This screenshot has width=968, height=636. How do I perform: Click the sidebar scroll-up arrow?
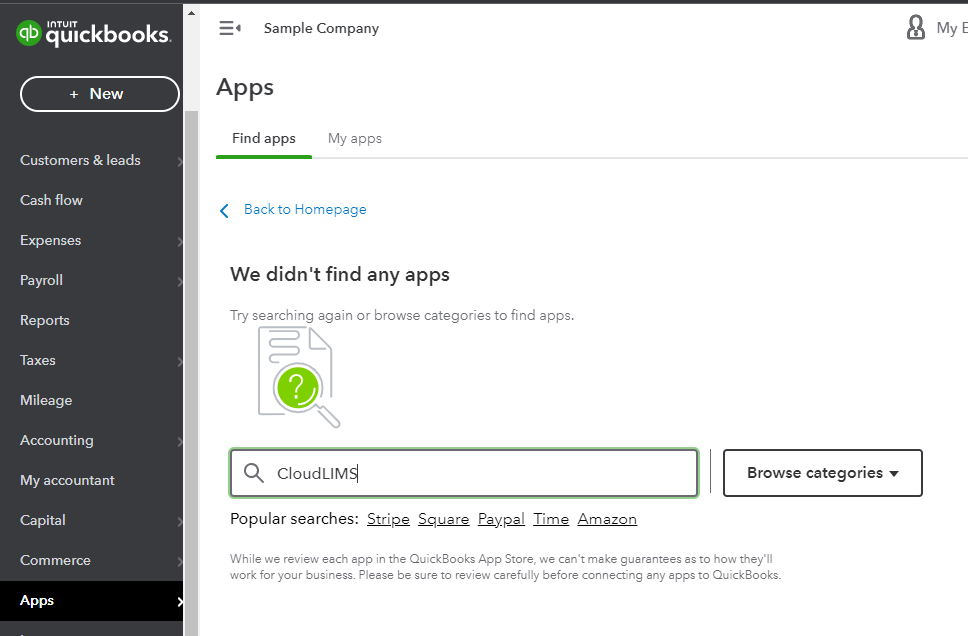click(x=191, y=13)
